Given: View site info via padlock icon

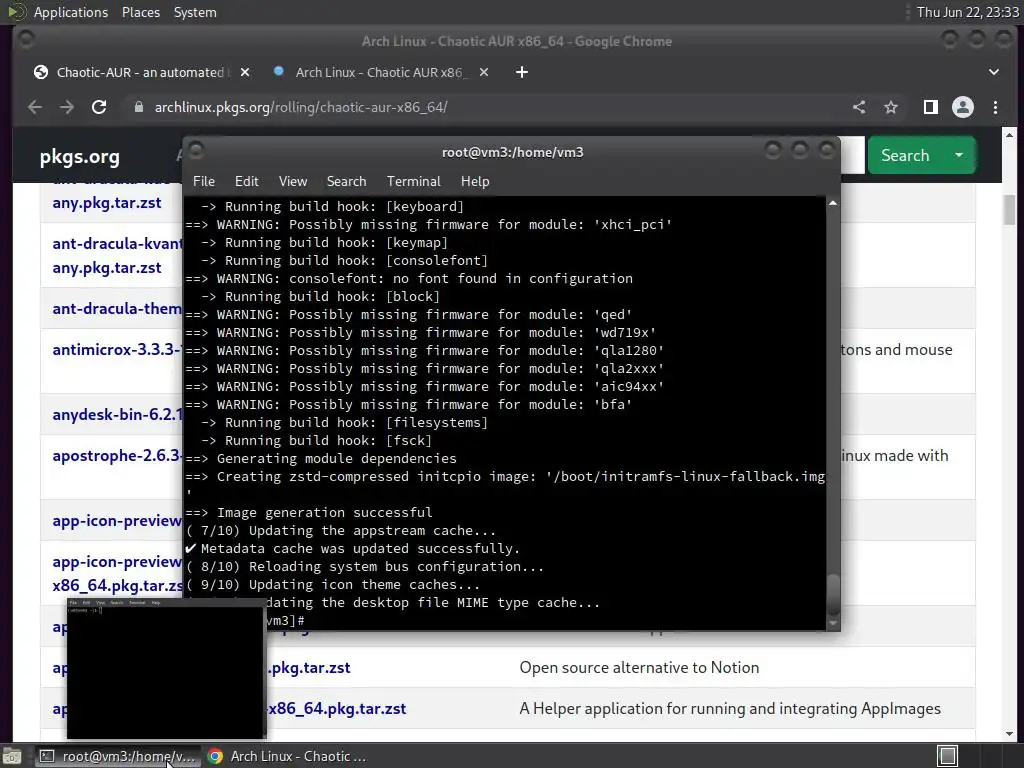Looking at the screenshot, I should click(138, 107).
